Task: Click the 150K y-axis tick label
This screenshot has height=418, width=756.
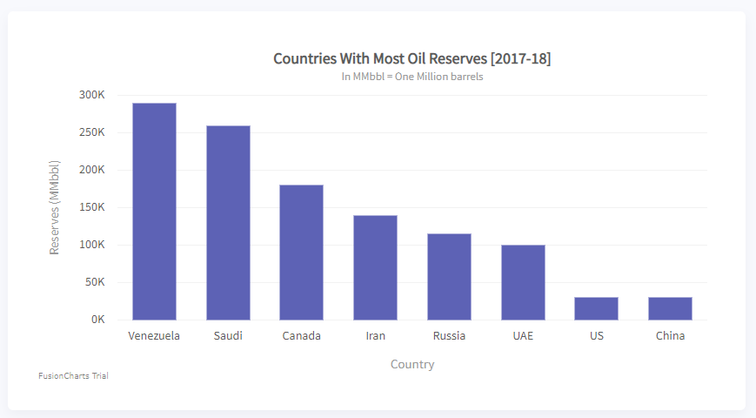Action: click(x=92, y=207)
